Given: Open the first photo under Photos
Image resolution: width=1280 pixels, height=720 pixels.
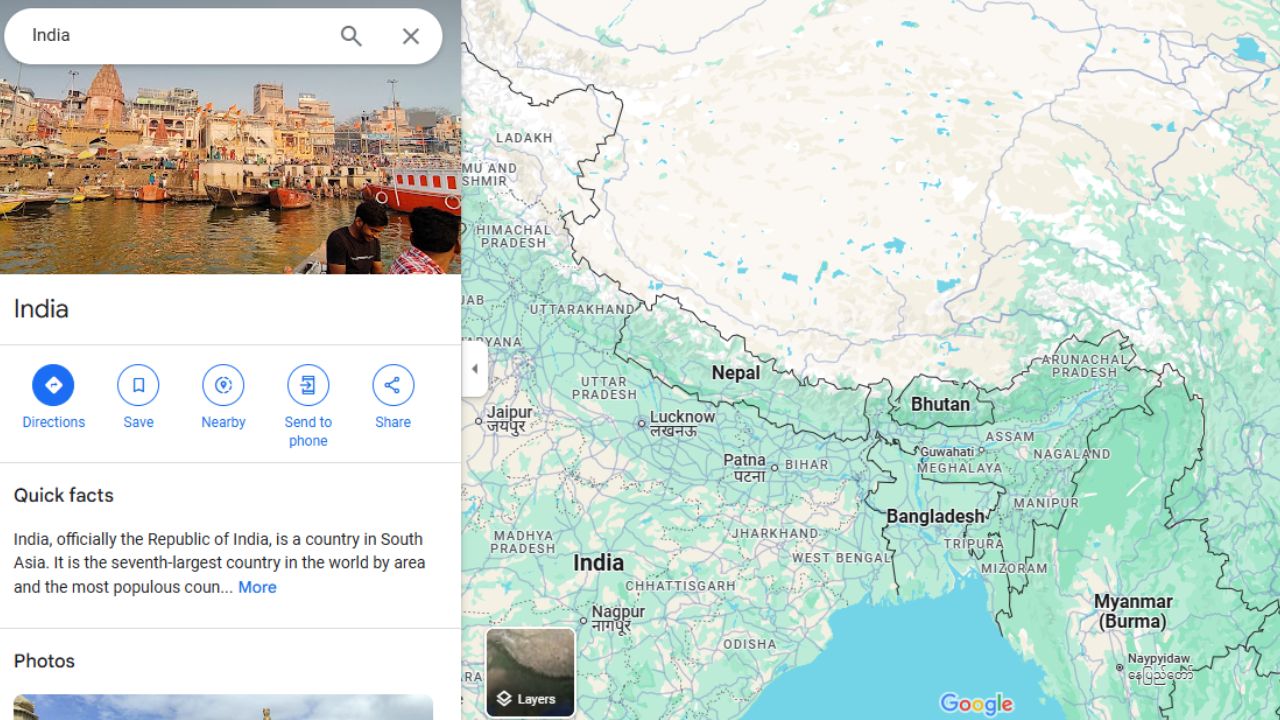Looking at the screenshot, I should click(223, 707).
